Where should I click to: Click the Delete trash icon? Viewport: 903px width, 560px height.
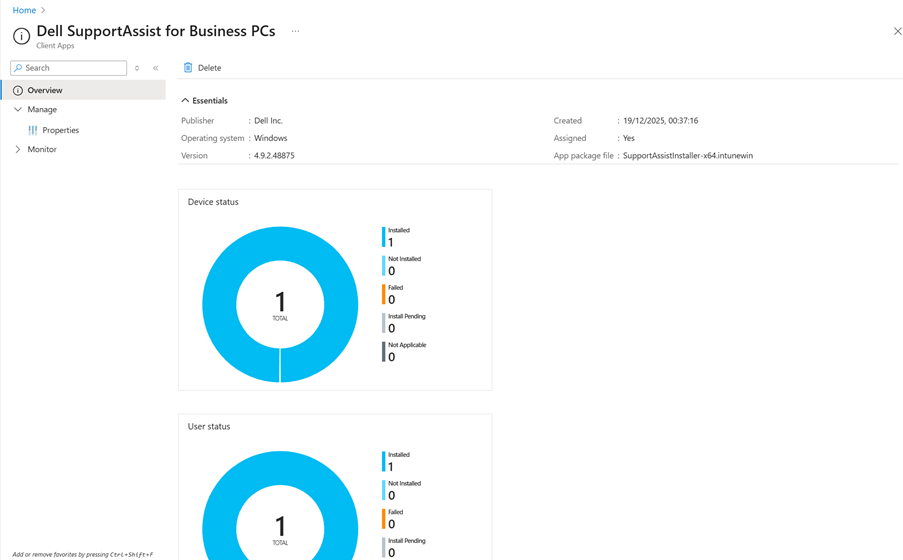click(188, 68)
